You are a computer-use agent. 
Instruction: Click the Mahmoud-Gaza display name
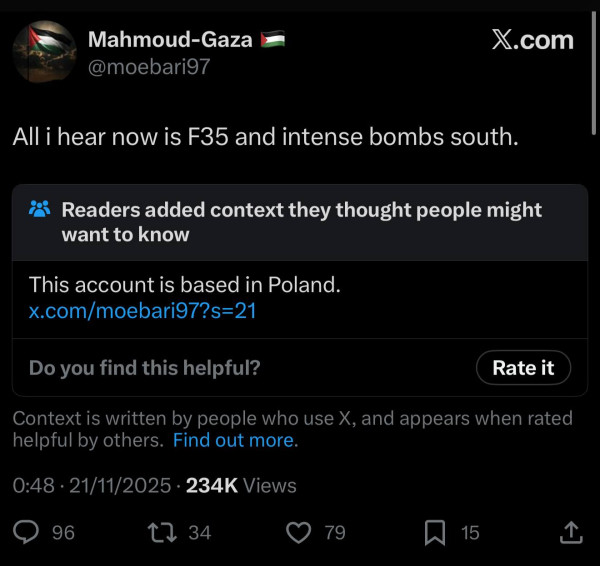click(171, 40)
